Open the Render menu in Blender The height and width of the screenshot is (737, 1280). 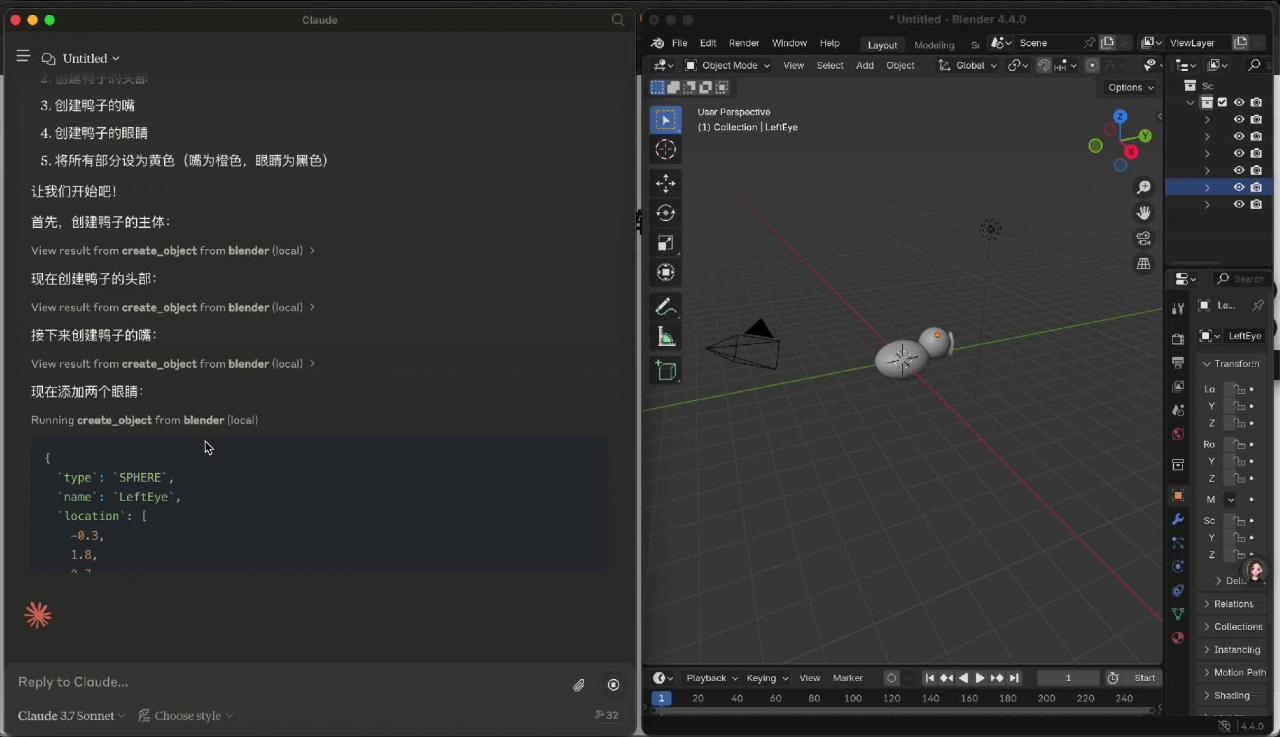click(744, 44)
